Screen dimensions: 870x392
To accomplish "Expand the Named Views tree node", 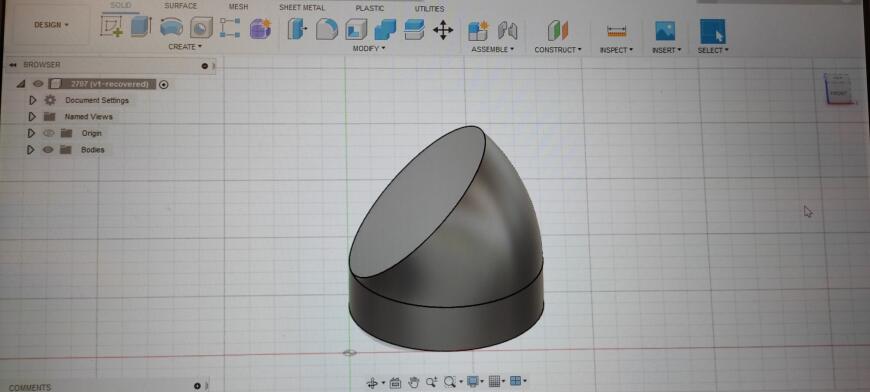I will coord(32,117).
